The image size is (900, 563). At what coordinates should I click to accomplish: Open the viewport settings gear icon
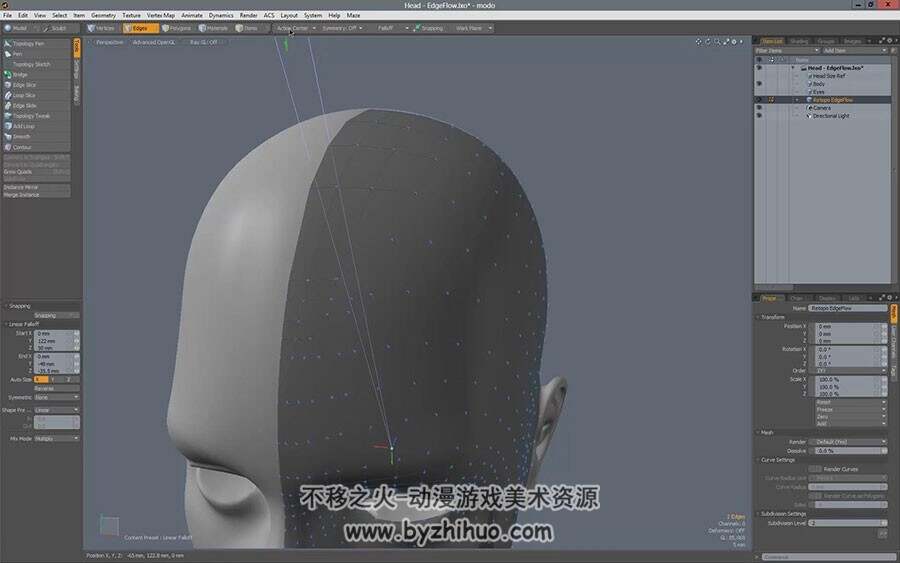pyautogui.click(x=734, y=42)
